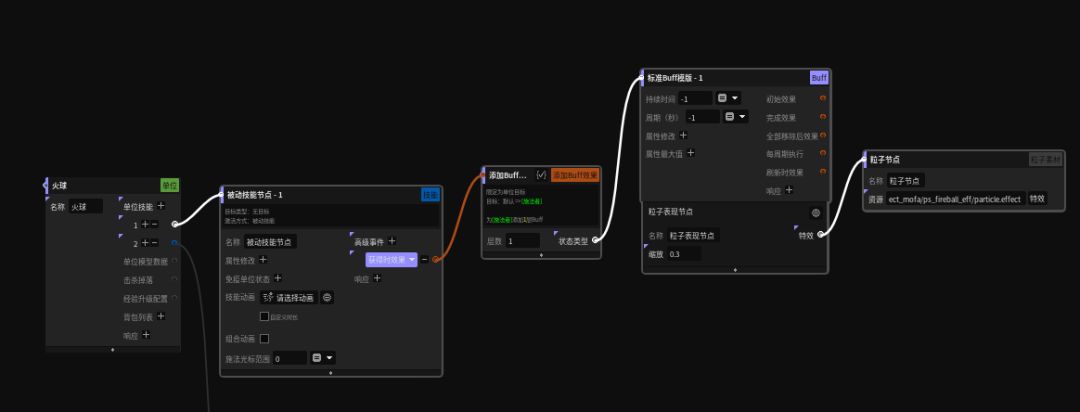Edit 火球 name field
Viewport: 1080px width, 412px height.
[x=86, y=206]
